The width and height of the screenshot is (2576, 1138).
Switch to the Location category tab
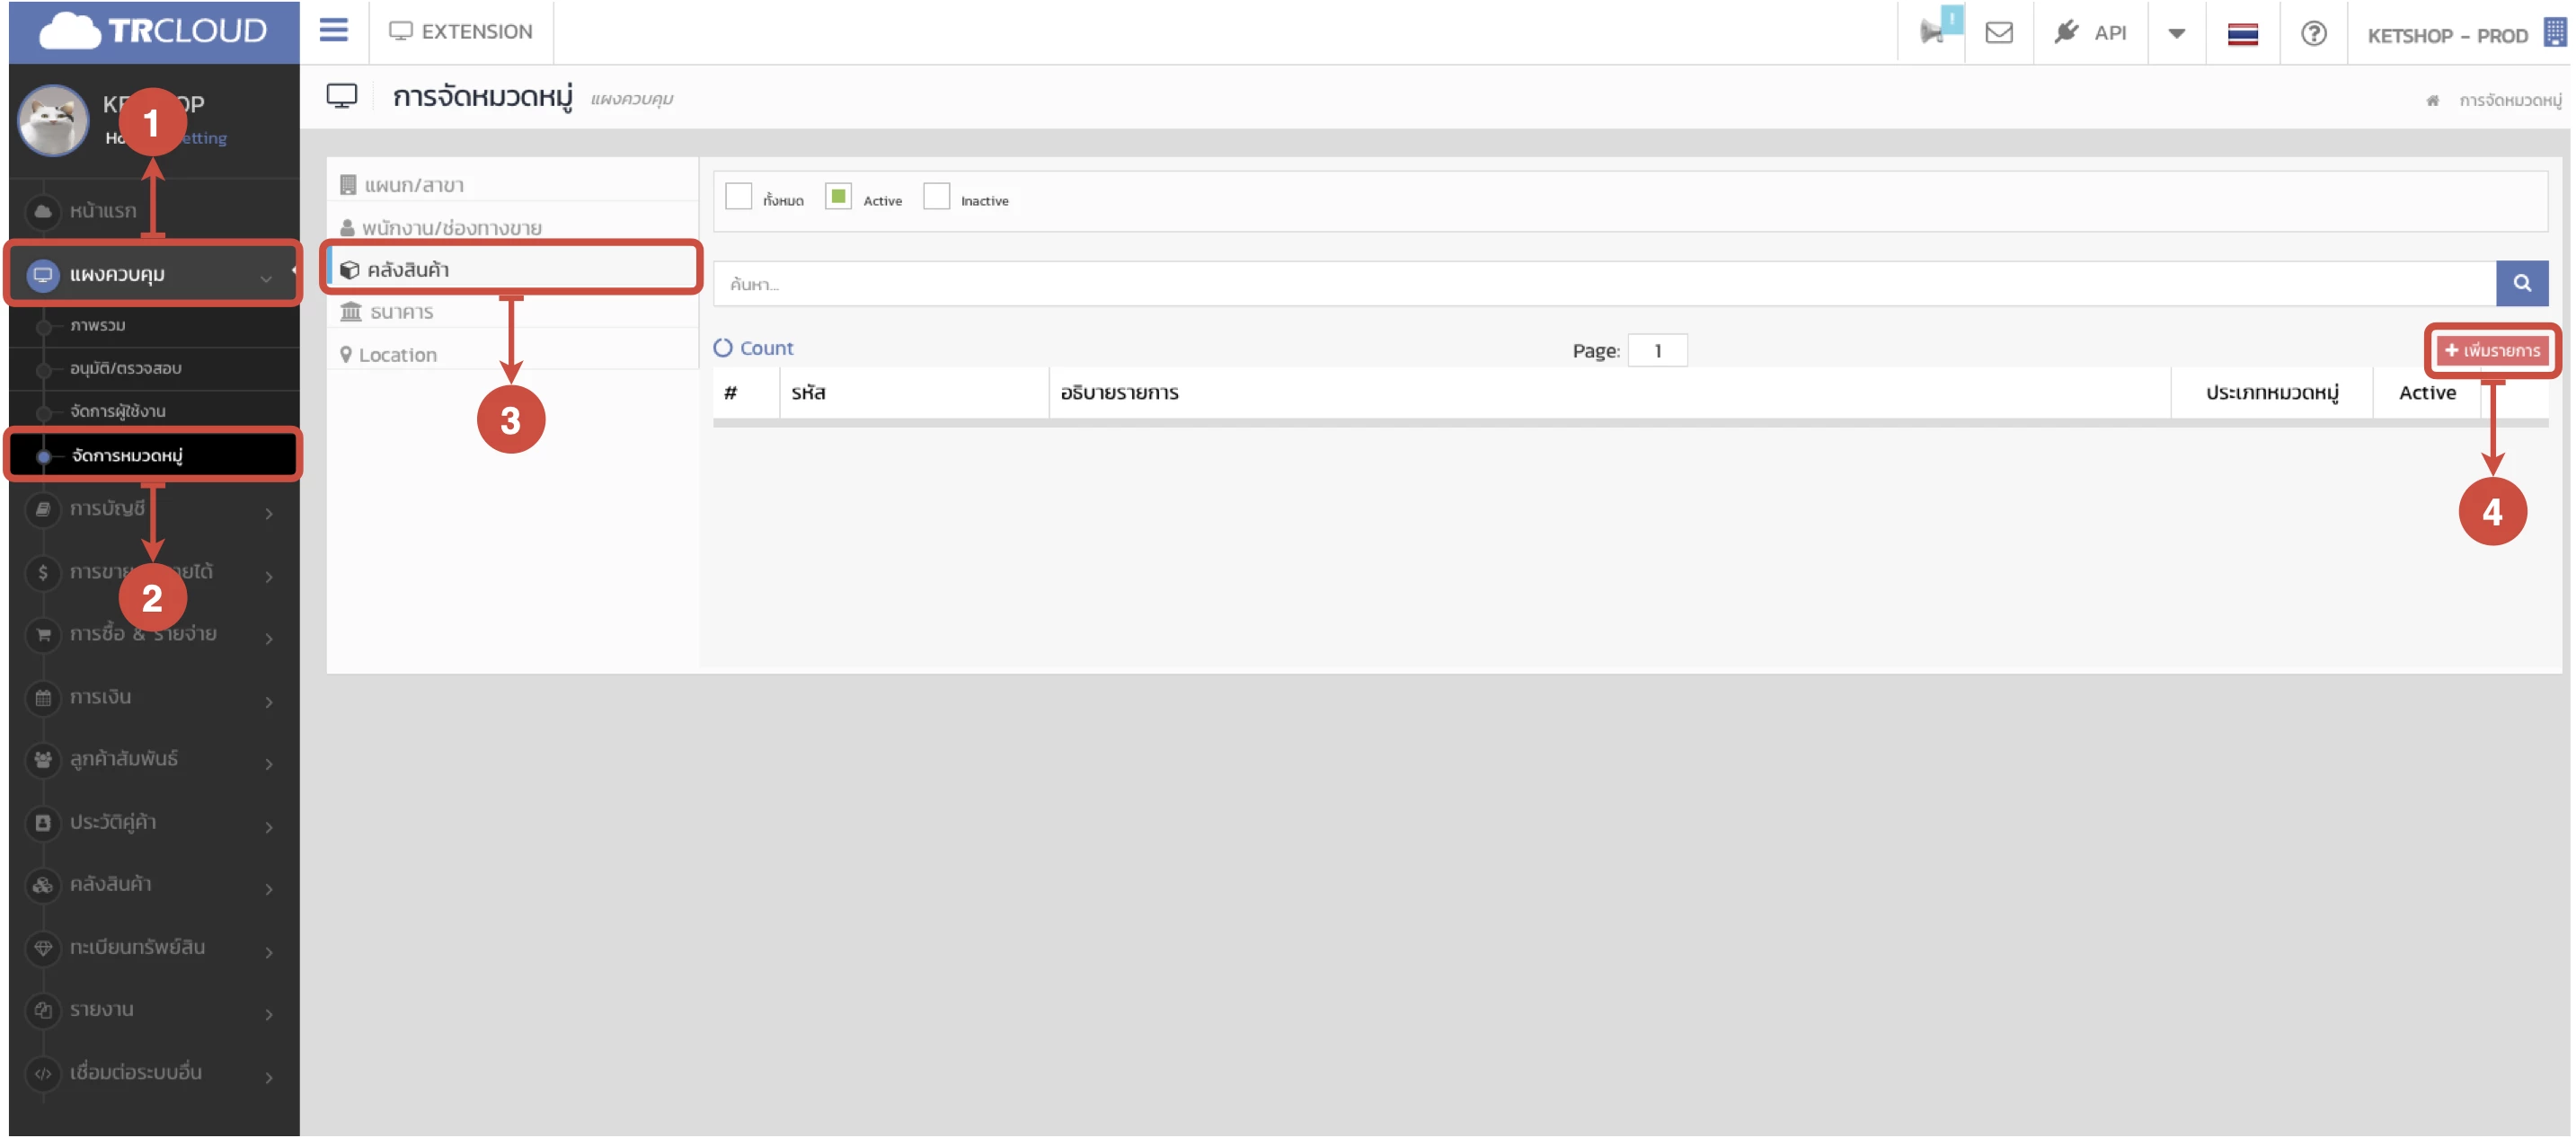click(x=396, y=355)
